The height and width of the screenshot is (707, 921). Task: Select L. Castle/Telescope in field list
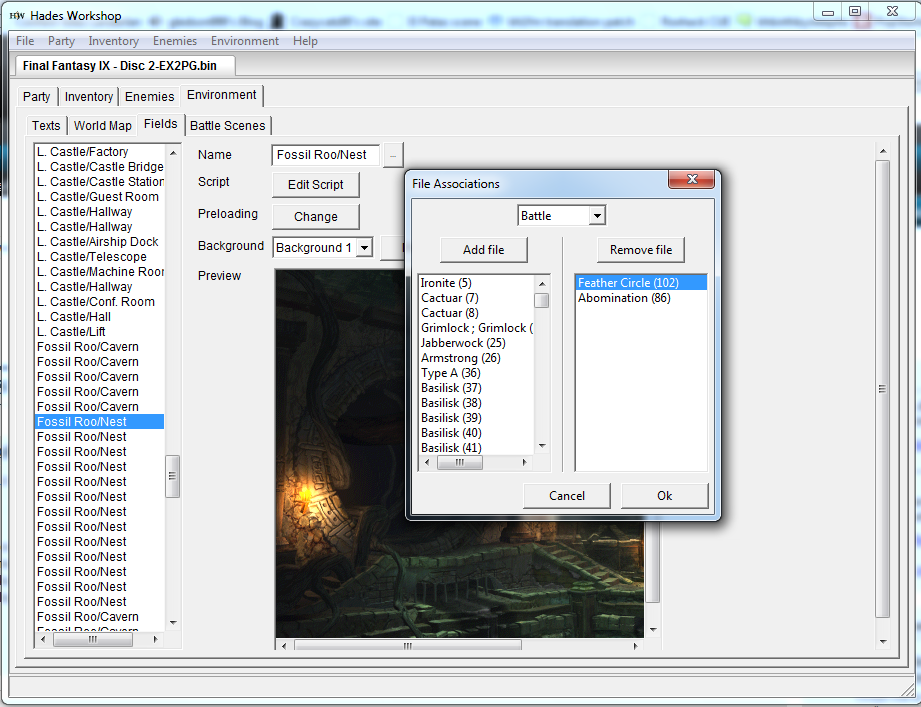pos(100,257)
